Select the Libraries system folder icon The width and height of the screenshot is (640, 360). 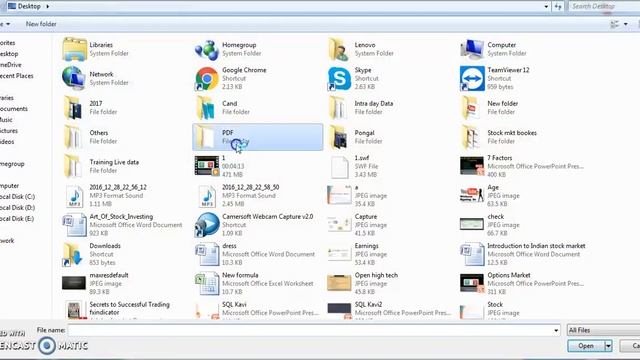74,49
